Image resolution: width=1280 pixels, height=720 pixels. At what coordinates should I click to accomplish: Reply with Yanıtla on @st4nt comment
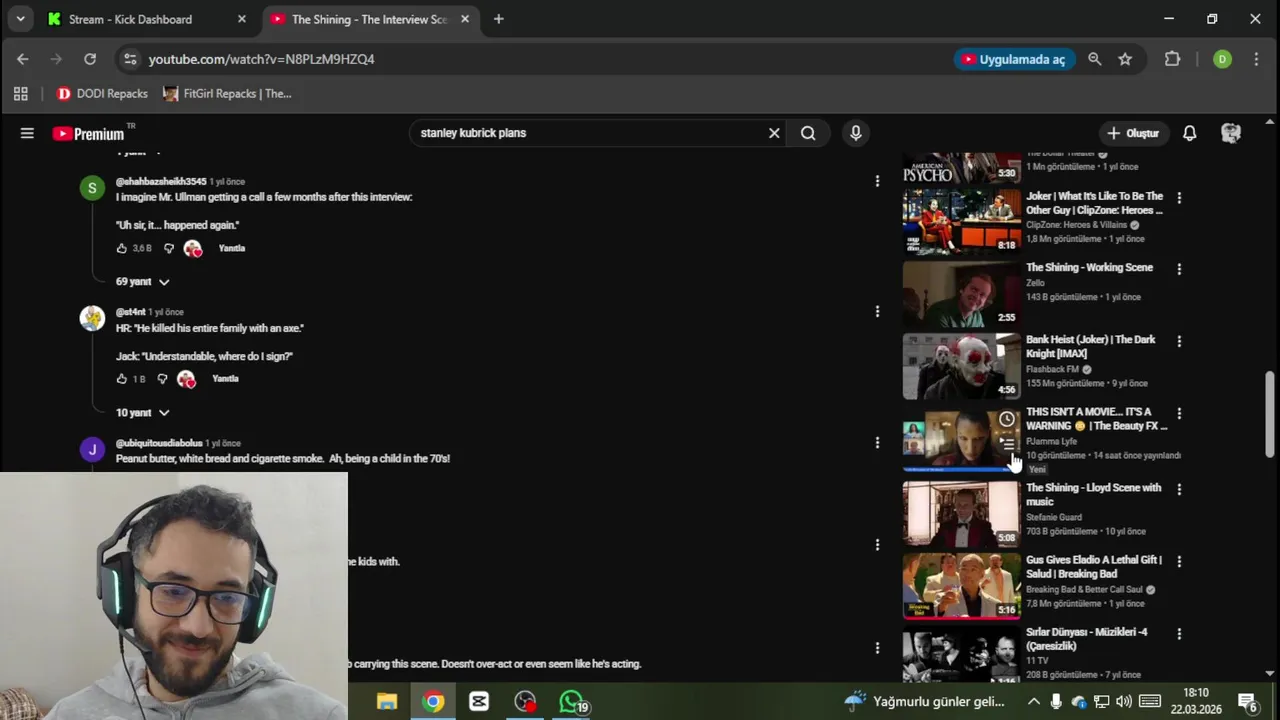pyautogui.click(x=225, y=379)
